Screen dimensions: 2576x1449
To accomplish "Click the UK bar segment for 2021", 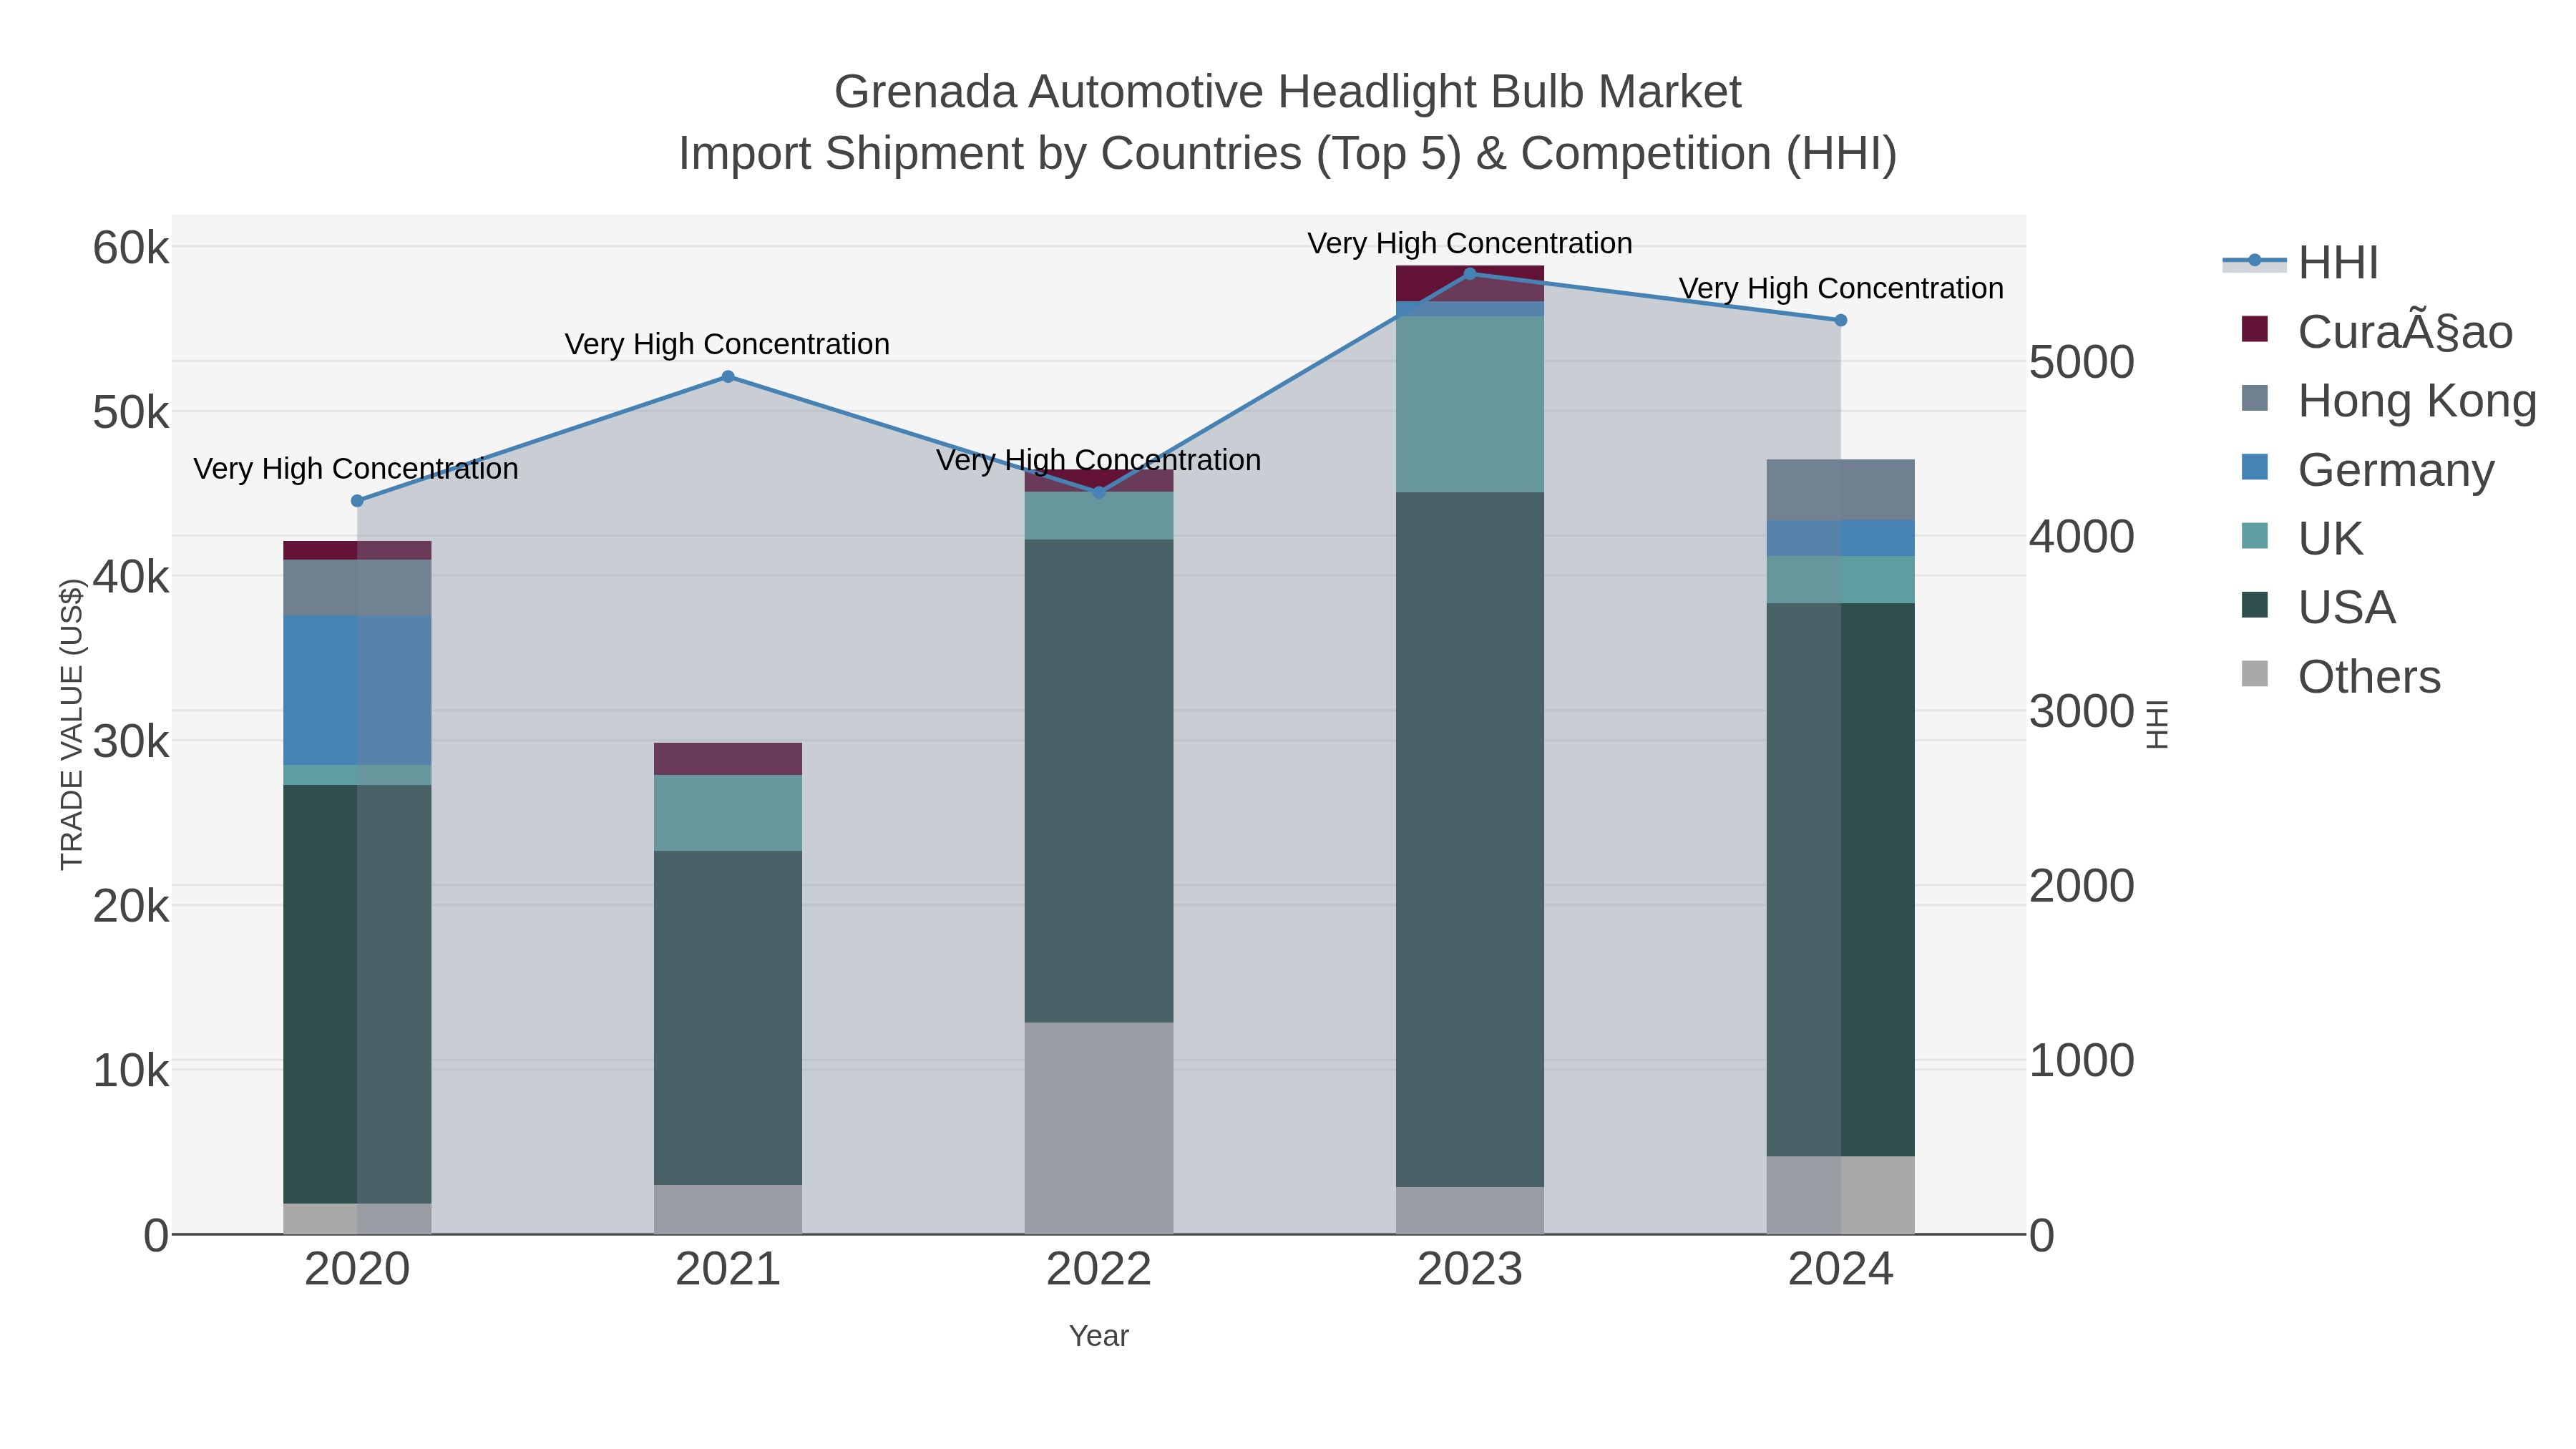I will (x=728, y=813).
